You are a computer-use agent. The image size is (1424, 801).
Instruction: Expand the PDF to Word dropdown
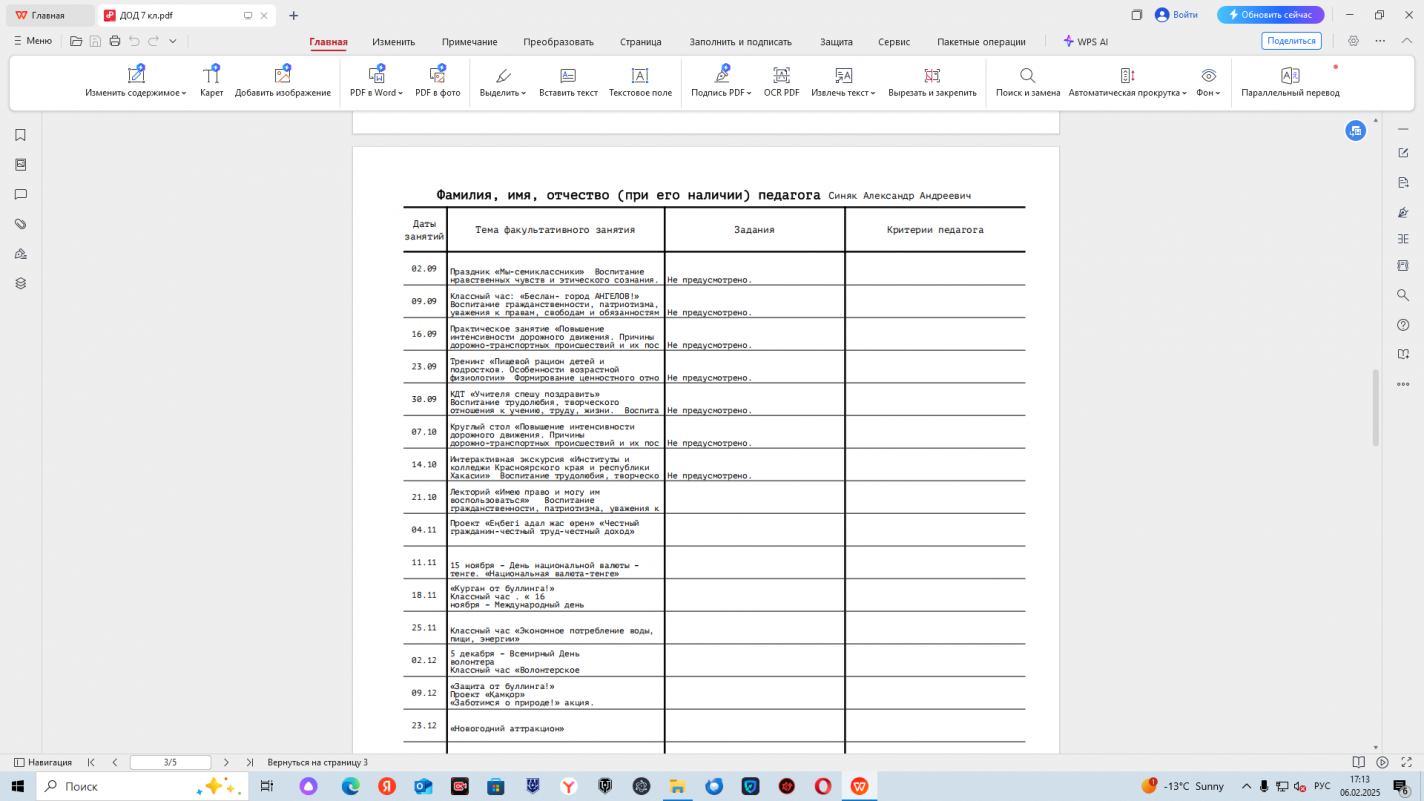(376, 93)
